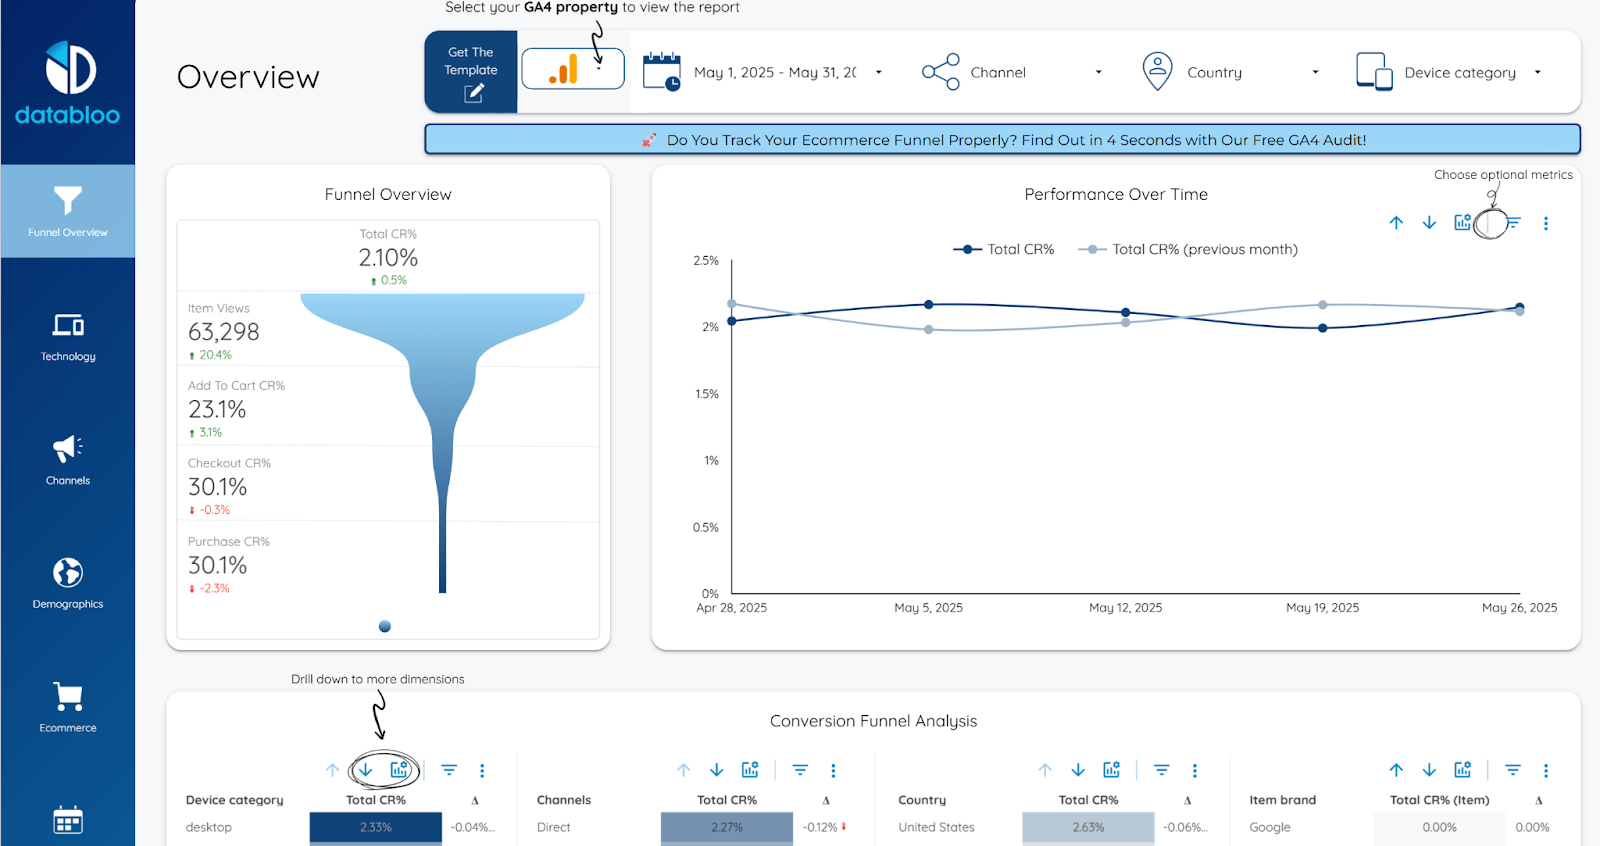Select the desktop row in Device category table
Image resolution: width=1600 pixels, height=846 pixels.
(x=339, y=827)
